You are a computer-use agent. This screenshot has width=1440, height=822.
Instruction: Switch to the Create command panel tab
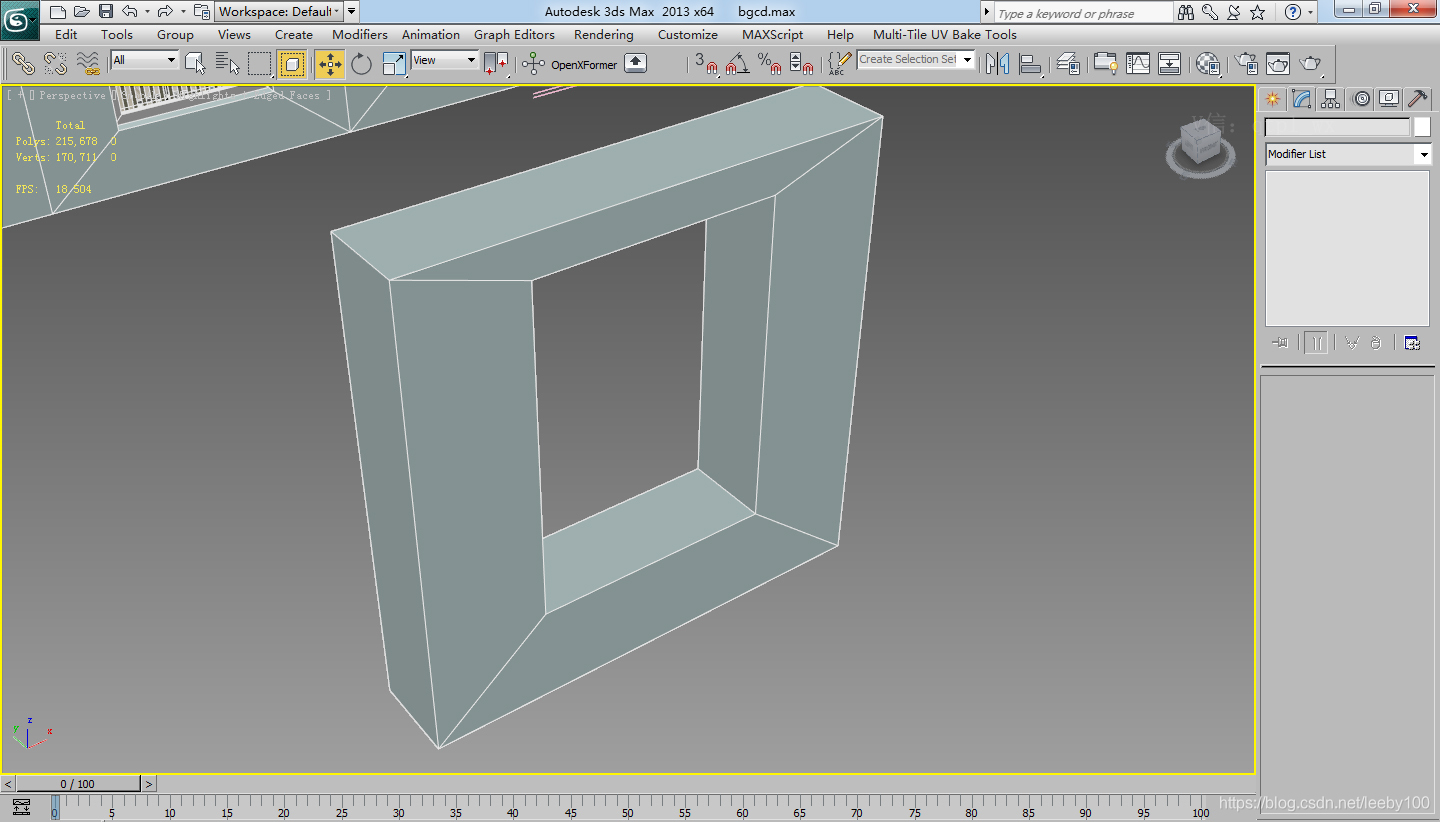pyautogui.click(x=1272, y=98)
